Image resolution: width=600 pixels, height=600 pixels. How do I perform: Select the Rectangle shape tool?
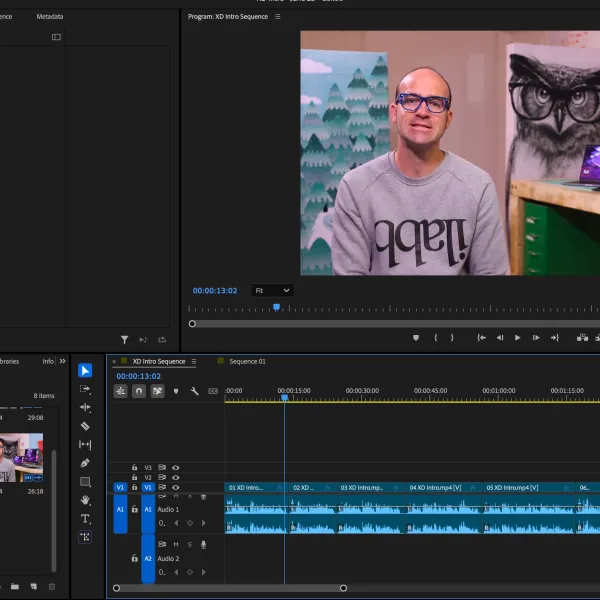pyautogui.click(x=85, y=482)
